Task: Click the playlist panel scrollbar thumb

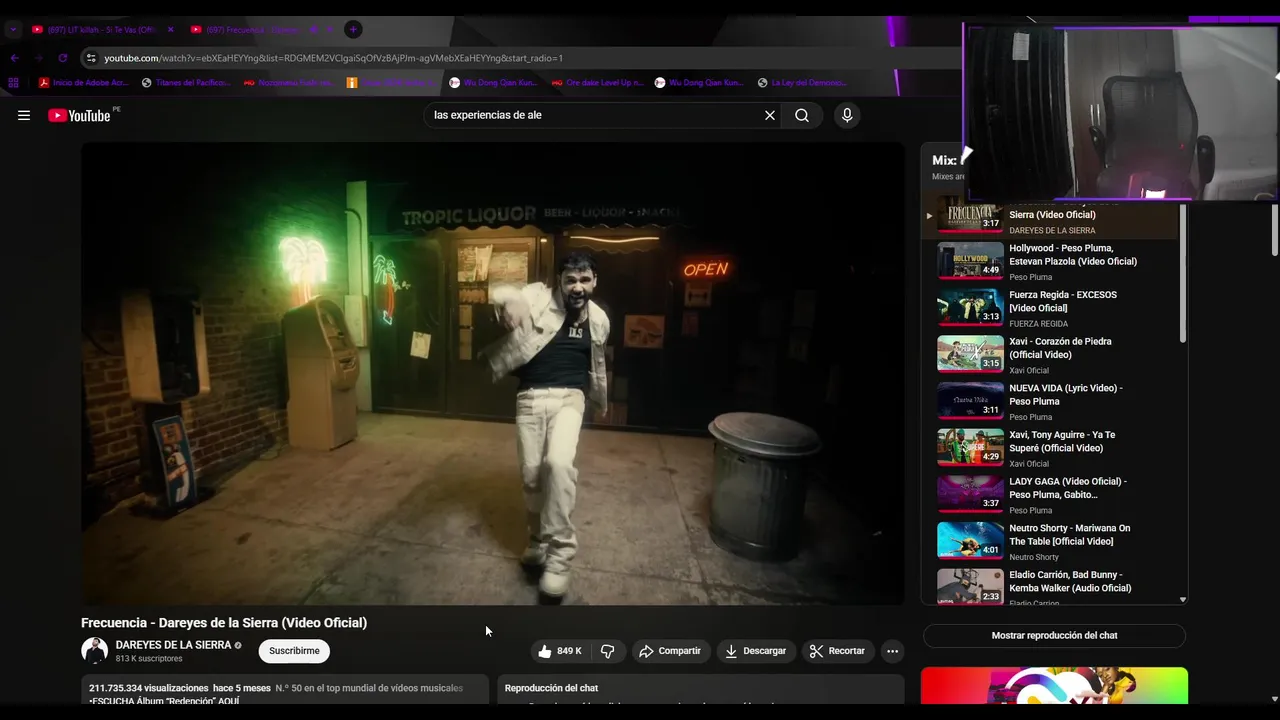Action: pos(1183,272)
